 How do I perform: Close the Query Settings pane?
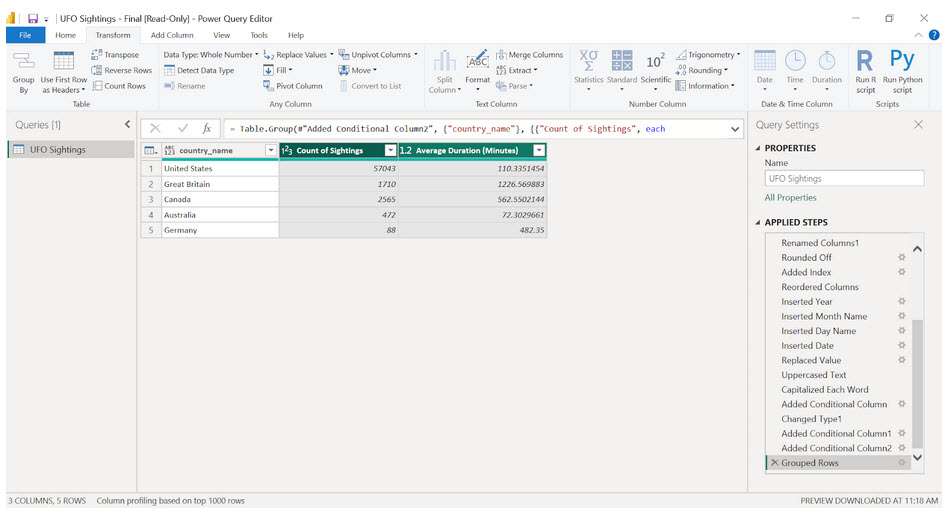918,125
